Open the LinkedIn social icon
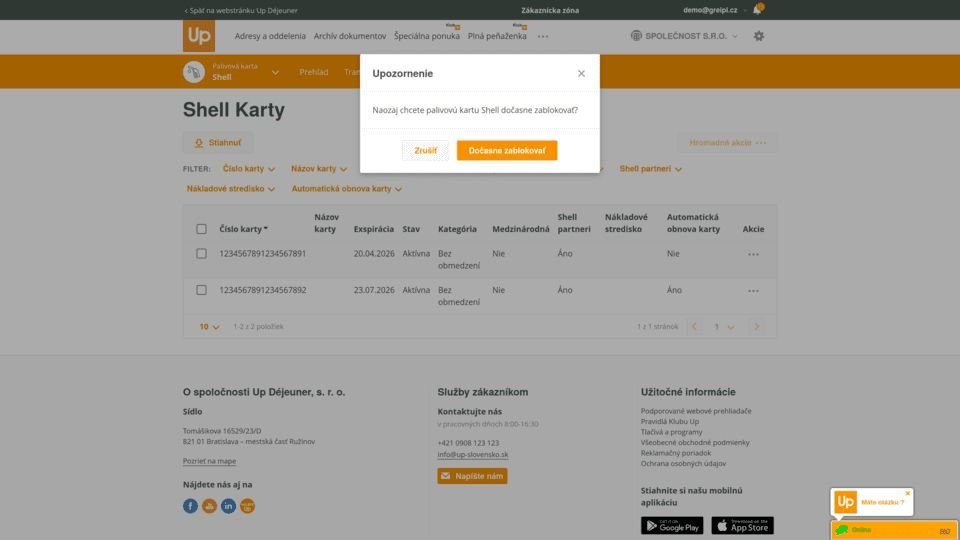 pos(228,506)
